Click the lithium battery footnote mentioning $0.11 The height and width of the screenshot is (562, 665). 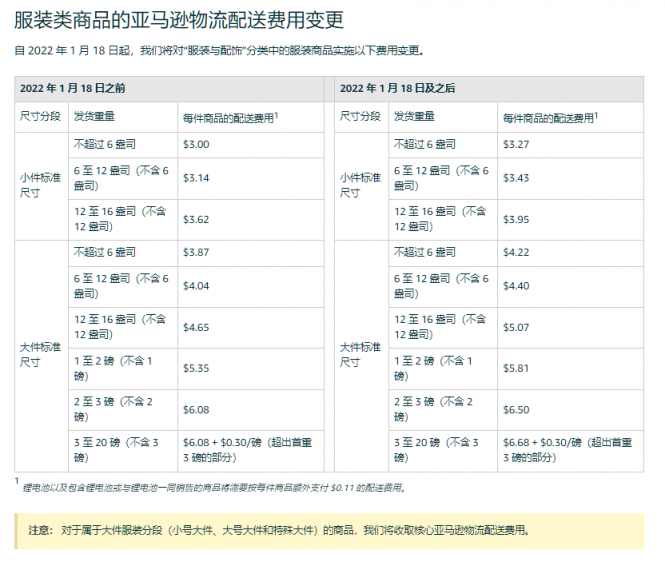click(214, 488)
